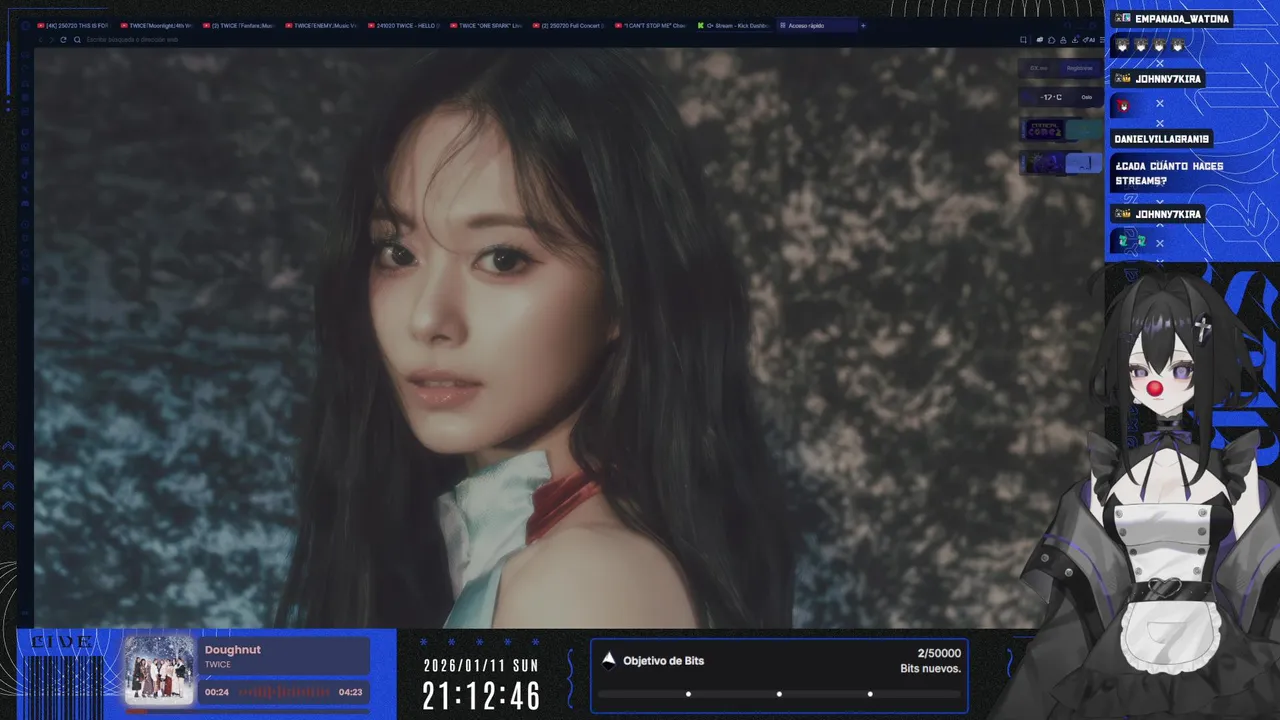The height and width of the screenshot is (720, 1280).
Task: Open the 'TWICE Moonlight 4th' browser tab
Action: (156, 25)
